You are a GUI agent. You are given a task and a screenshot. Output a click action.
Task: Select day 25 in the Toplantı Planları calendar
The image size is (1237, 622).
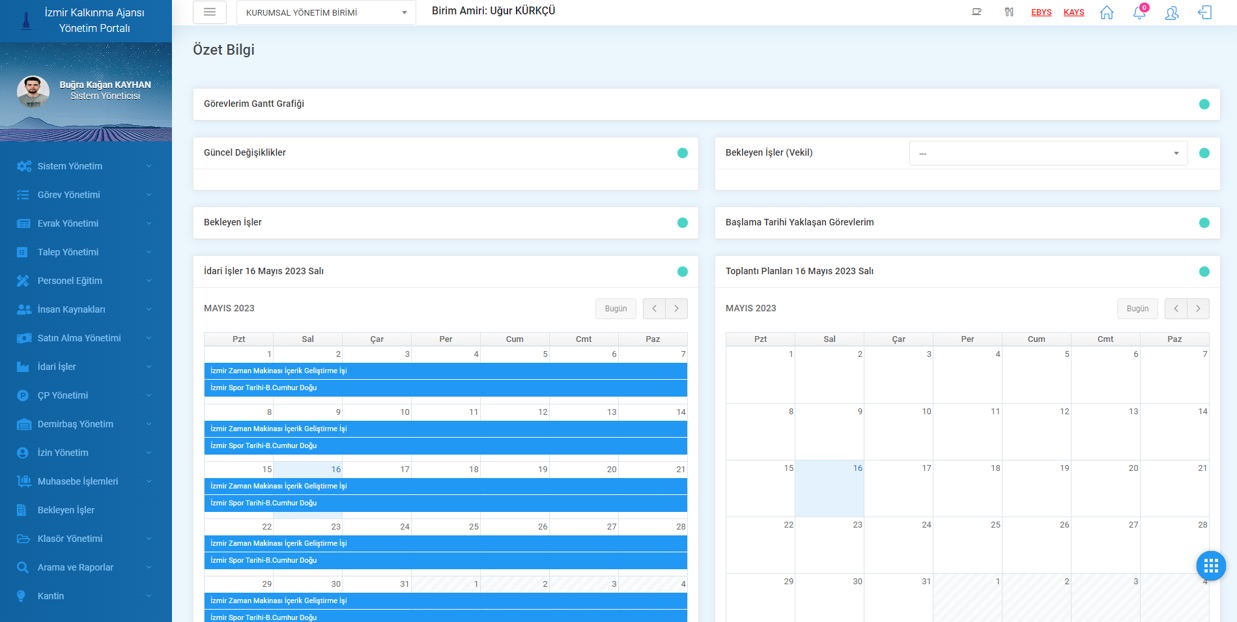pos(967,545)
